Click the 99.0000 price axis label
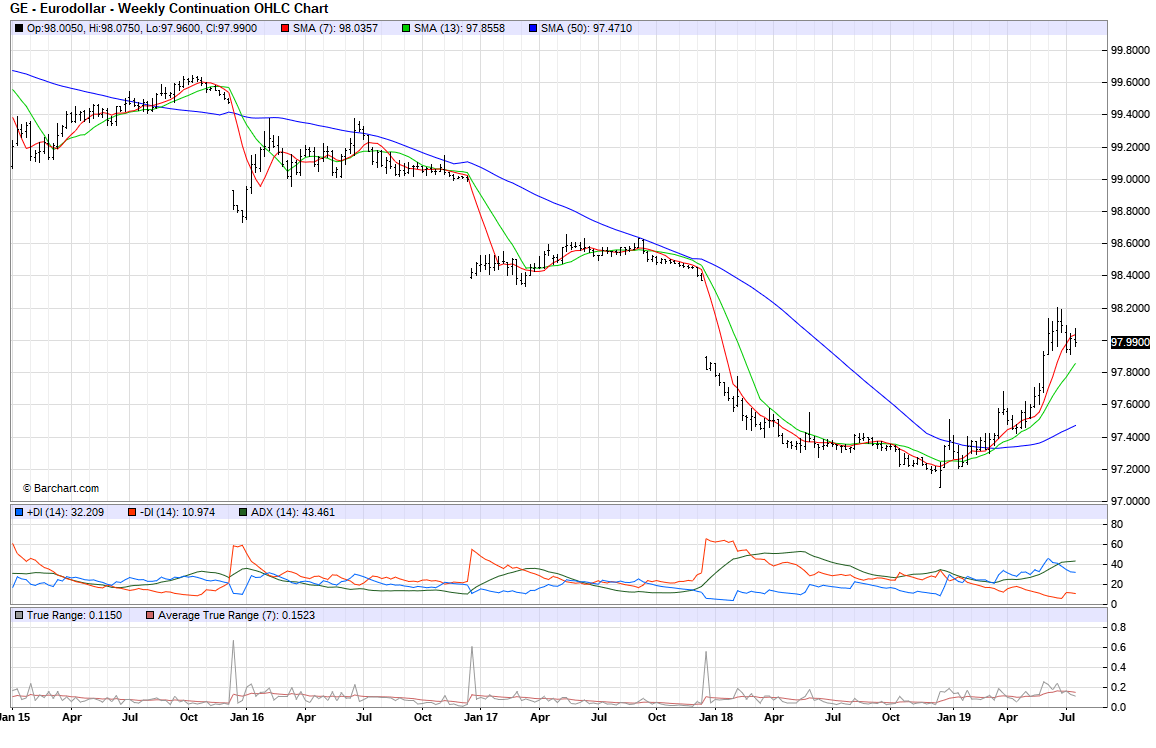Viewport: 1156px width, 748px height. (x=1130, y=179)
